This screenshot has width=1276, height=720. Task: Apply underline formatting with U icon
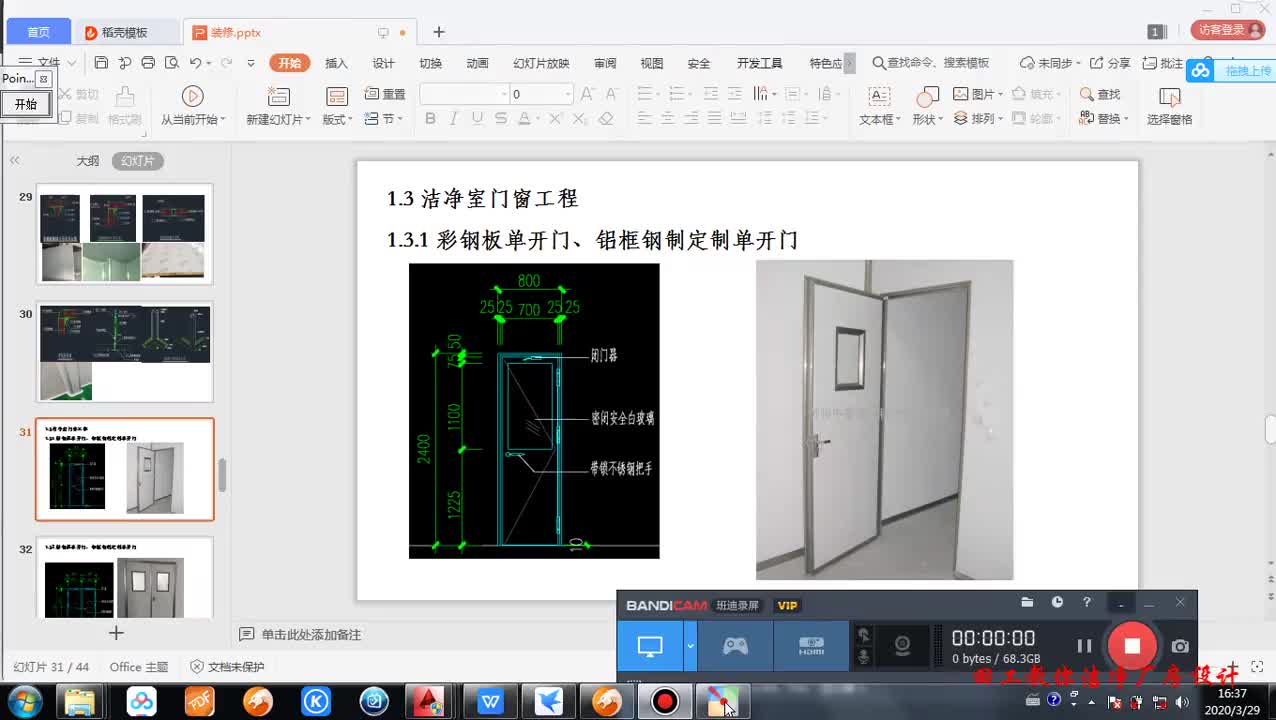477,119
